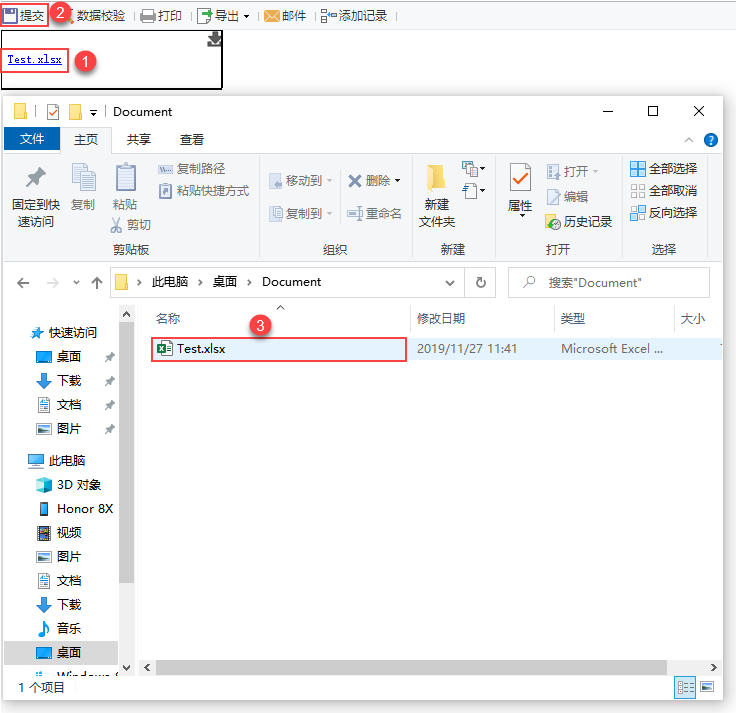Sort by the 名称 column header
Image resolution: width=736 pixels, height=713 pixels.
pos(168,319)
